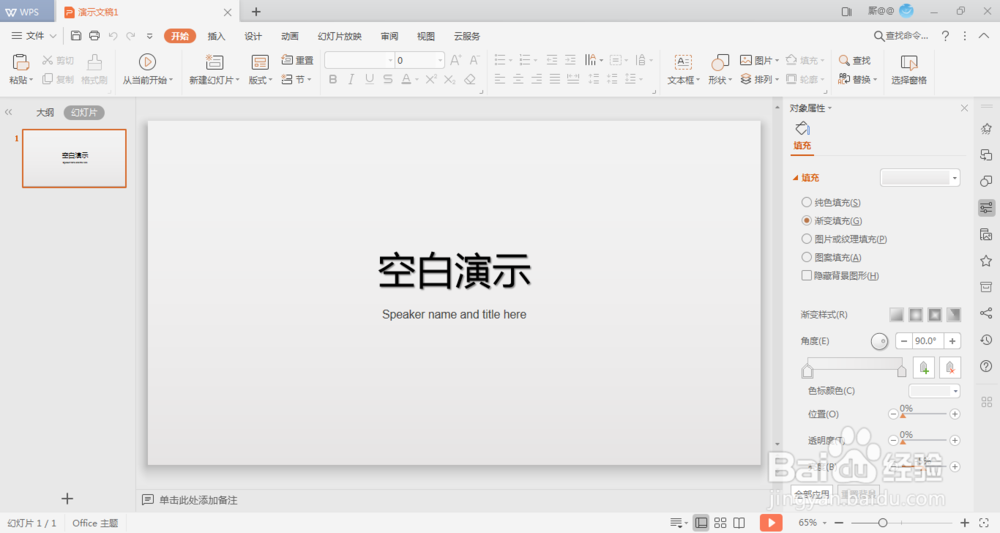
Task: Open the Design (设计) tab
Action: (253, 36)
